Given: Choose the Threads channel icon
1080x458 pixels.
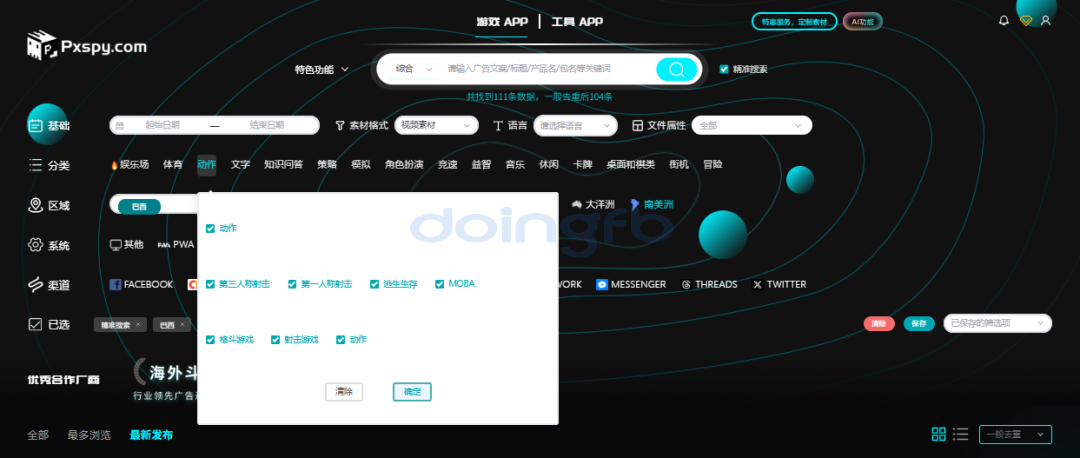Looking at the screenshot, I should tap(686, 284).
